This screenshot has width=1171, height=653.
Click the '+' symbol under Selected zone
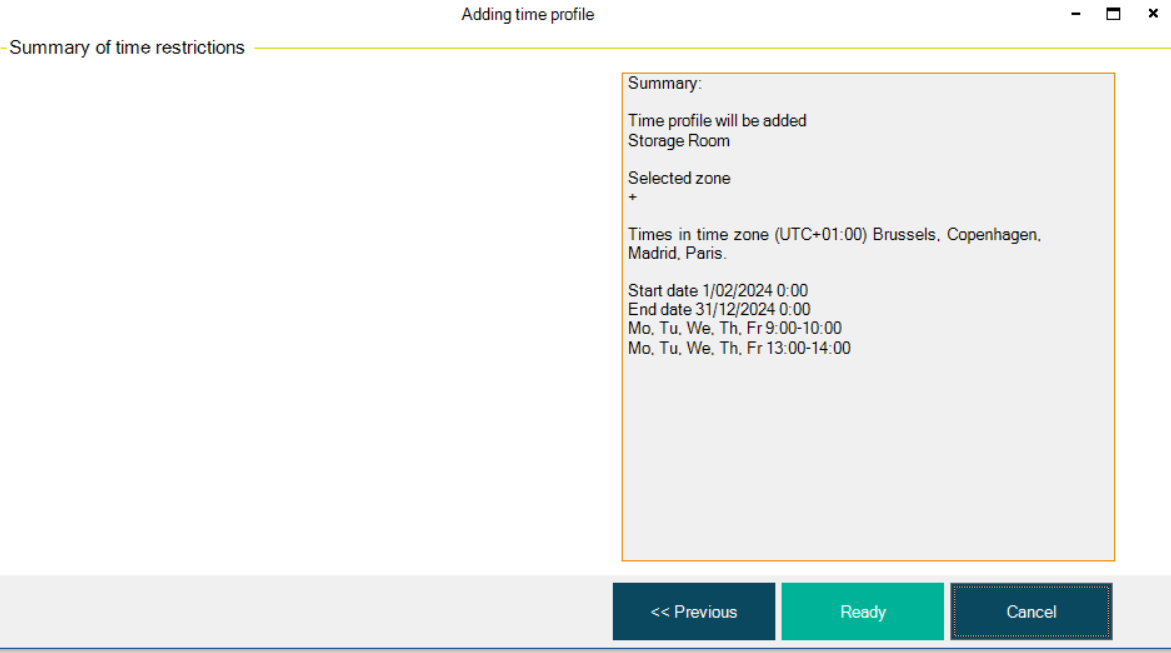pyautogui.click(x=632, y=198)
